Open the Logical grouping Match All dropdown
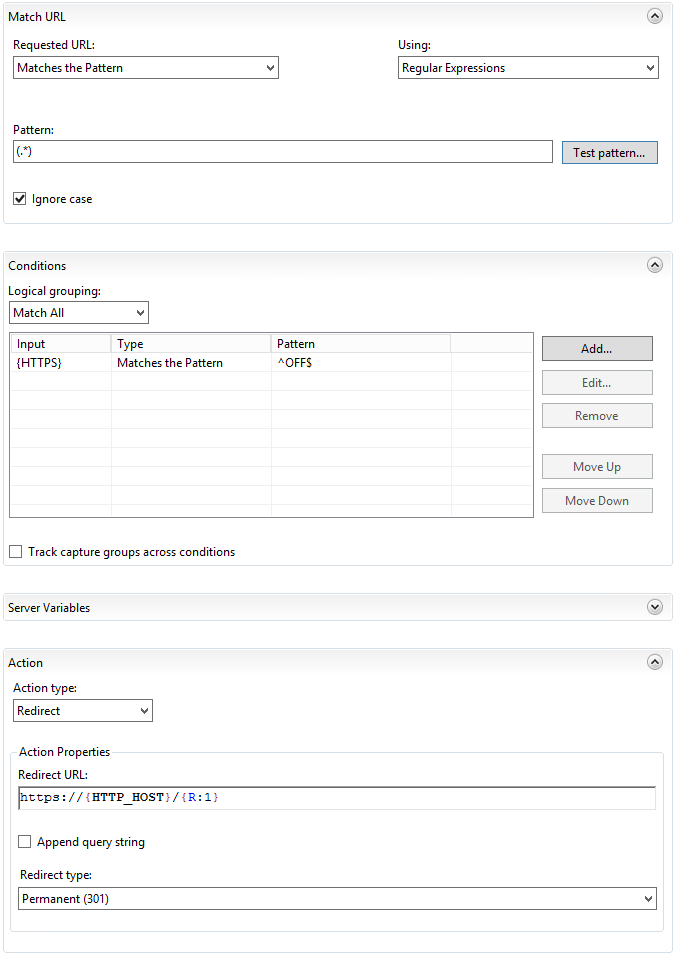Image resolution: width=676 pixels, height=956 pixels. tap(79, 313)
